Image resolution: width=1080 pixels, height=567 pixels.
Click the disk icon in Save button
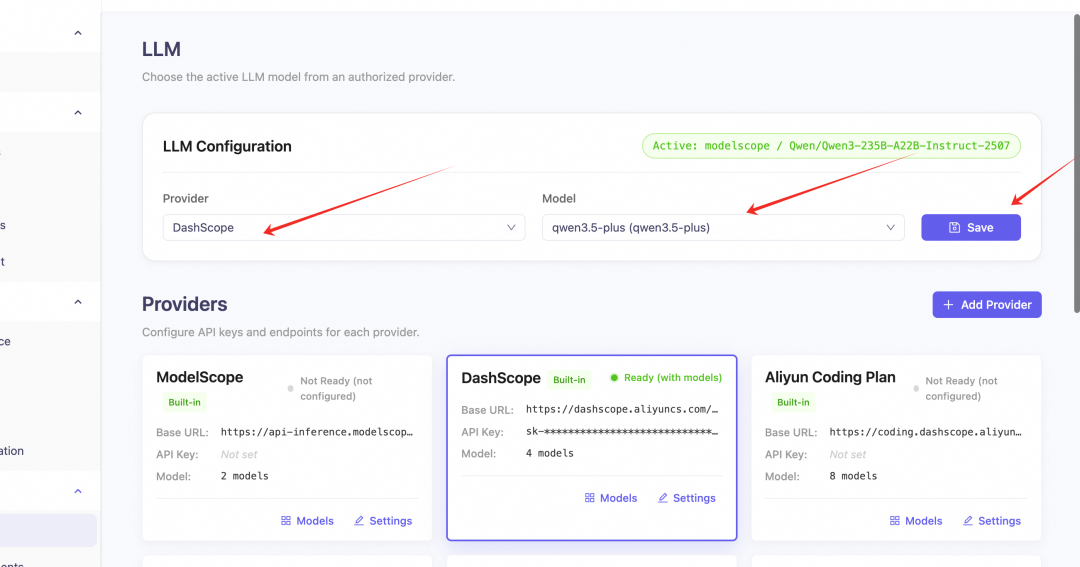(954, 227)
